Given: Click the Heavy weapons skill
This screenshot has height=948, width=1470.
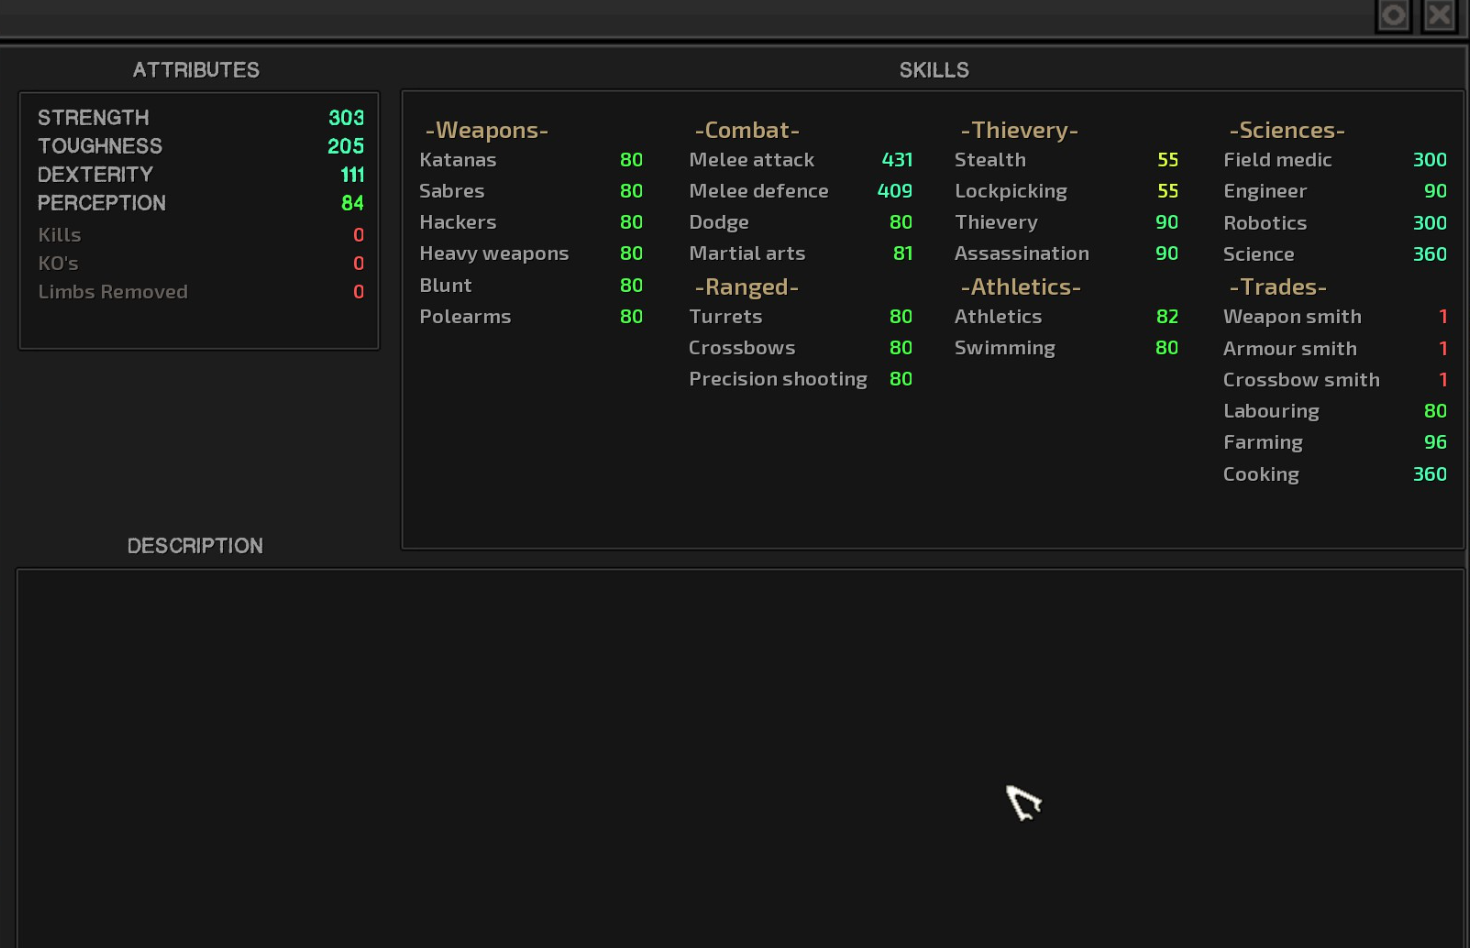Looking at the screenshot, I should 531,254.
